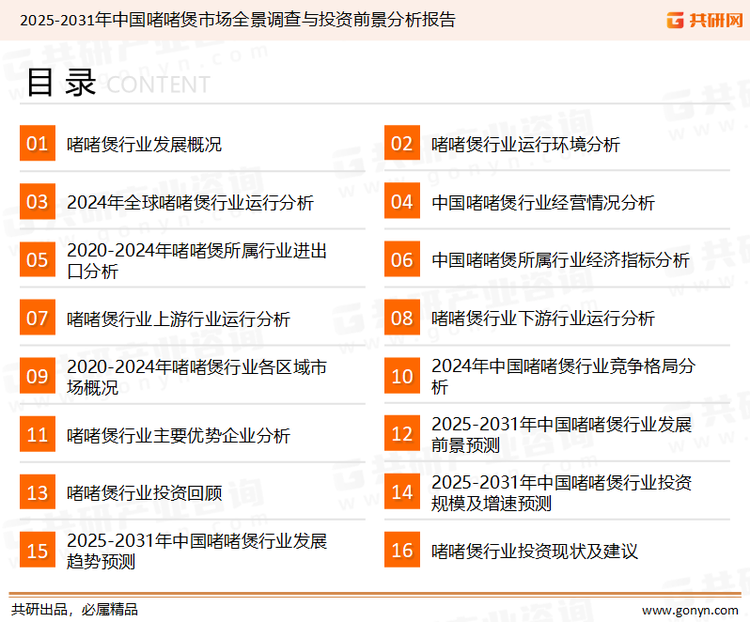Select the orange 07 chapter badge
This screenshot has width=750, height=622.
pyautogui.click(x=37, y=318)
